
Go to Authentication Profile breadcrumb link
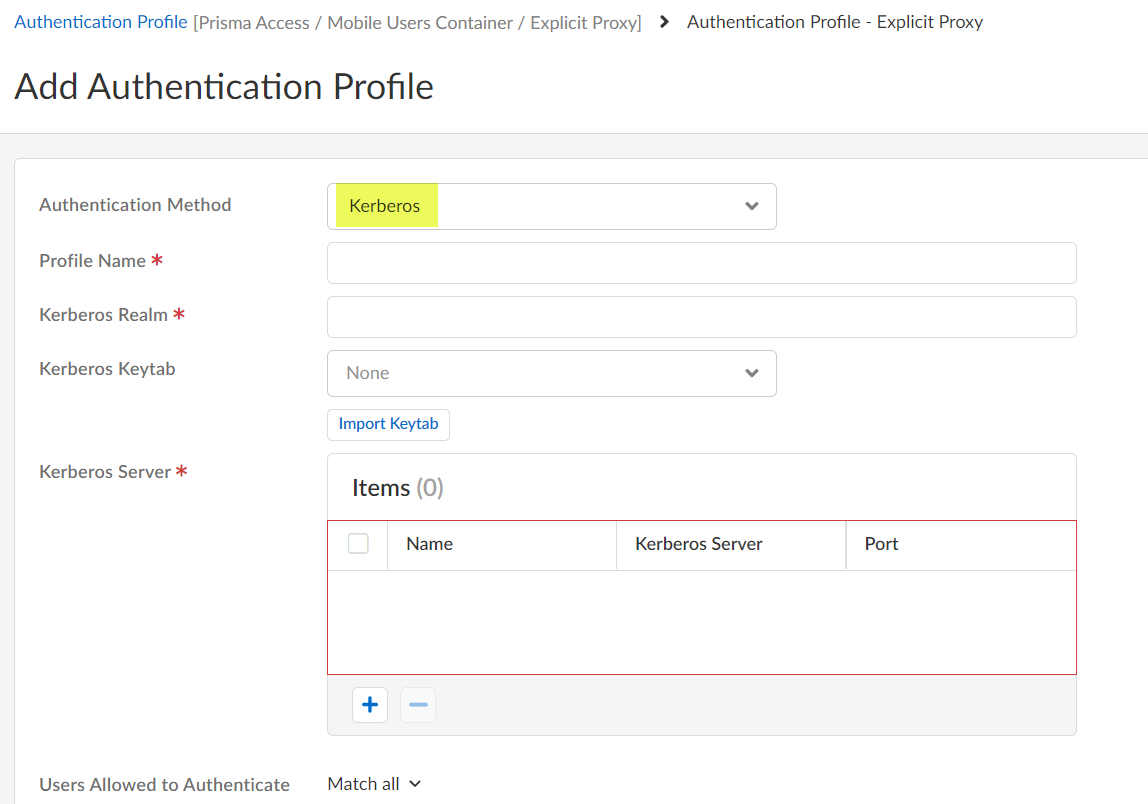point(101,22)
